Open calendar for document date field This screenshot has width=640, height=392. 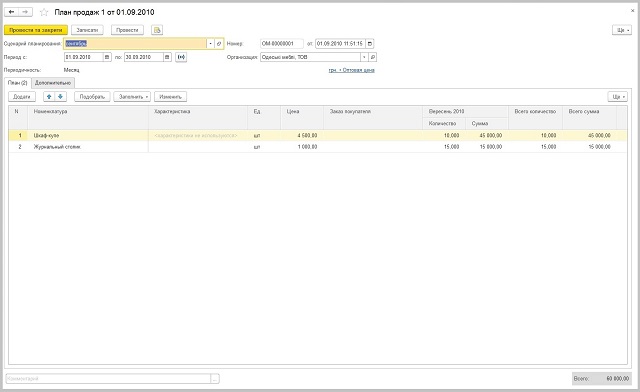[369, 43]
